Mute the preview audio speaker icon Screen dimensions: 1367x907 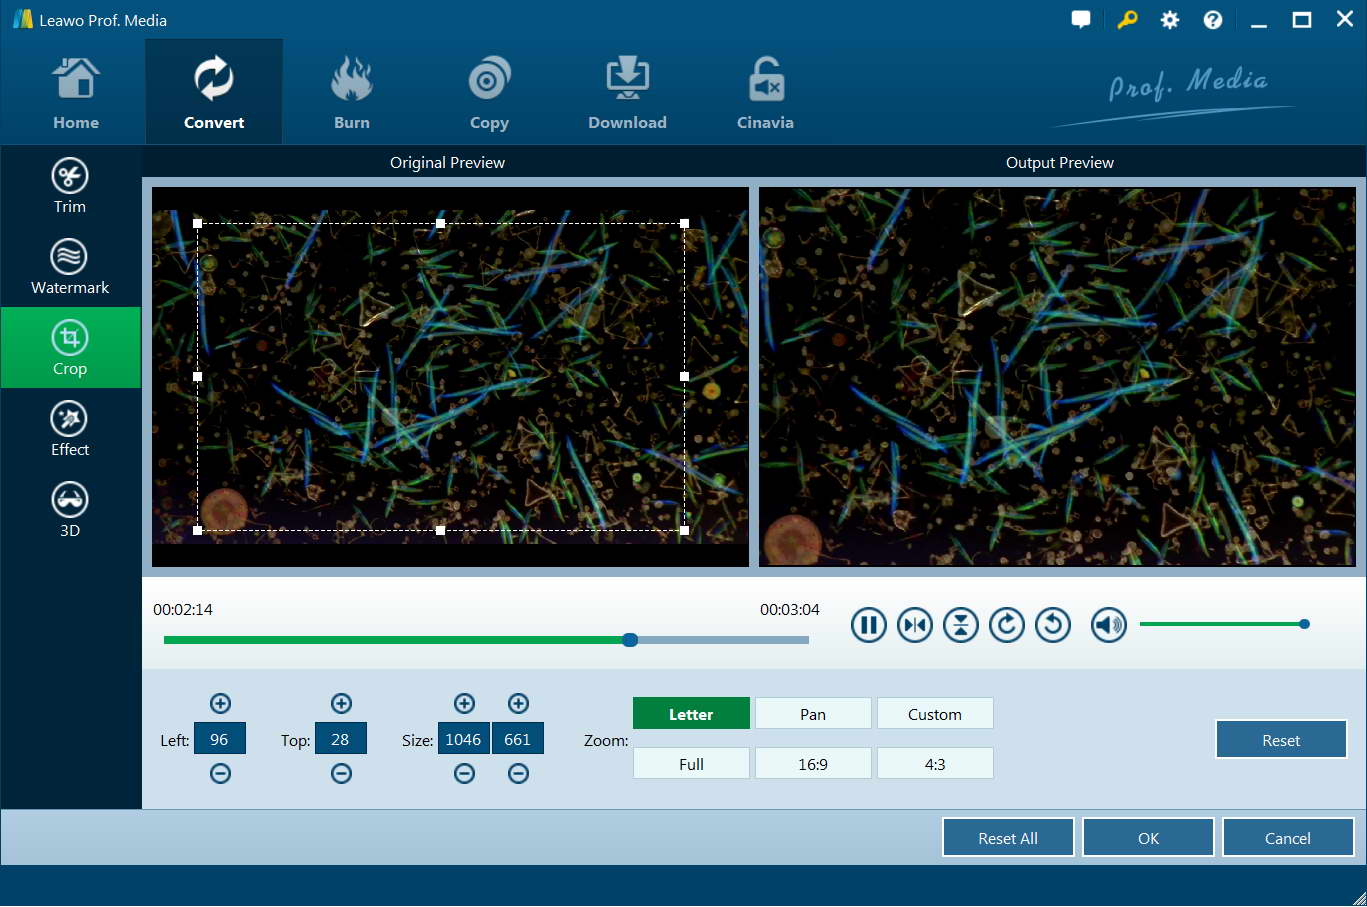coord(1109,625)
